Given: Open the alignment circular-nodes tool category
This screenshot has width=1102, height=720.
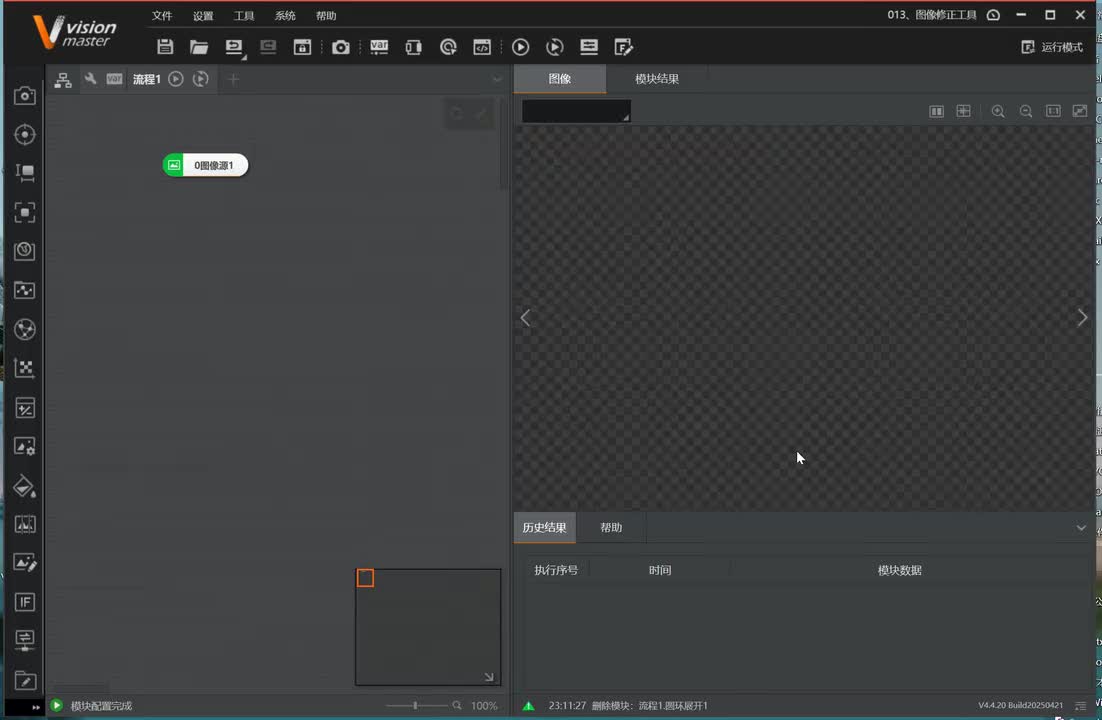Looking at the screenshot, I should [x=25, y=329].
